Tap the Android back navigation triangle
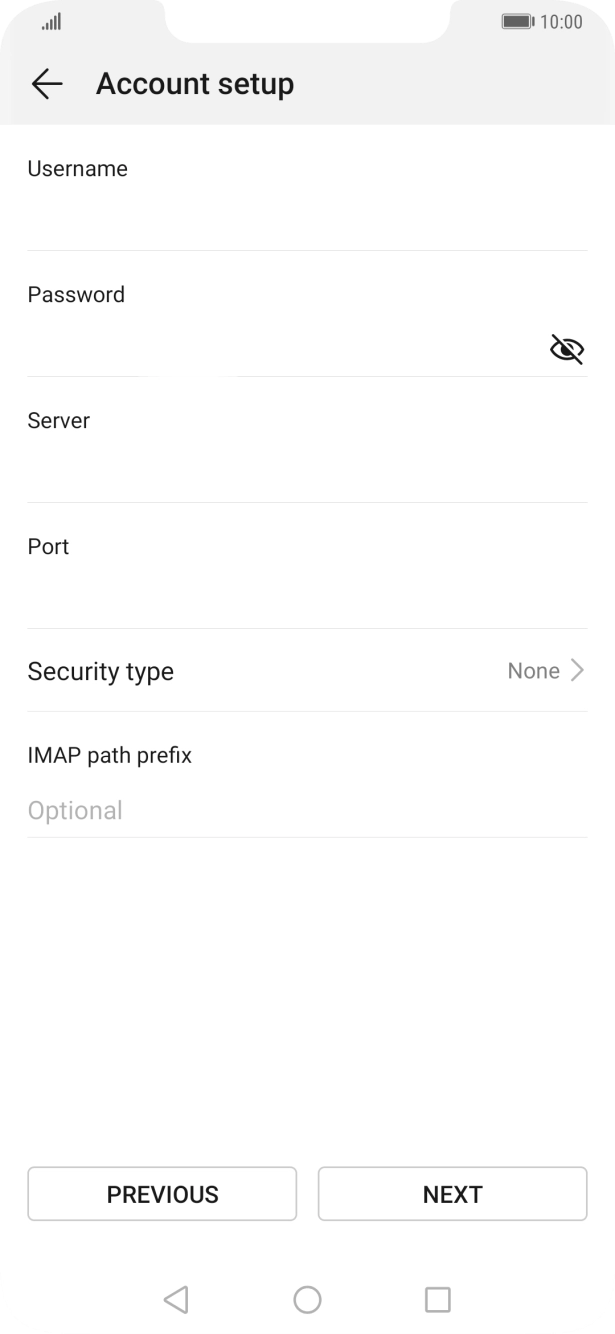This screenshot has height=1334, width=615. click(176, 1299)
